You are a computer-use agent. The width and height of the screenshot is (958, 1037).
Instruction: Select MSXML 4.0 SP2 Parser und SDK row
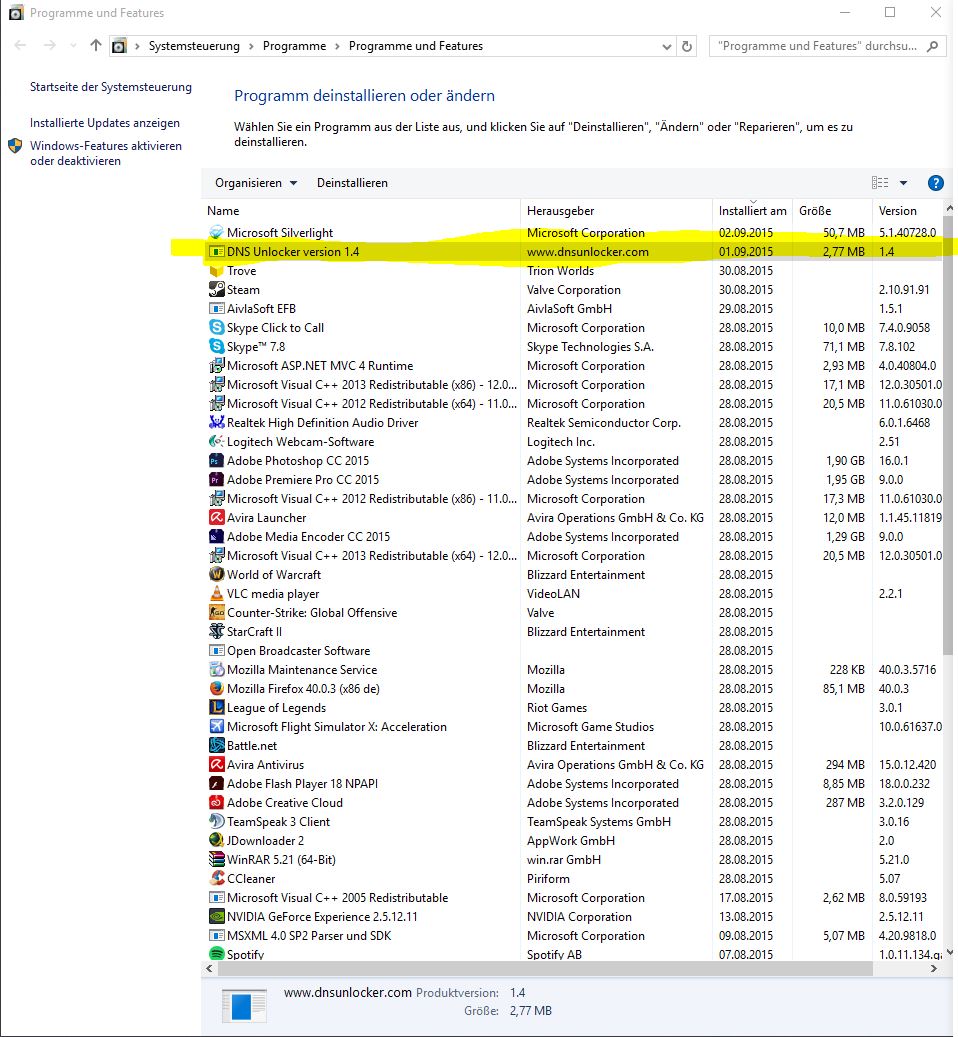coord(573,936)
